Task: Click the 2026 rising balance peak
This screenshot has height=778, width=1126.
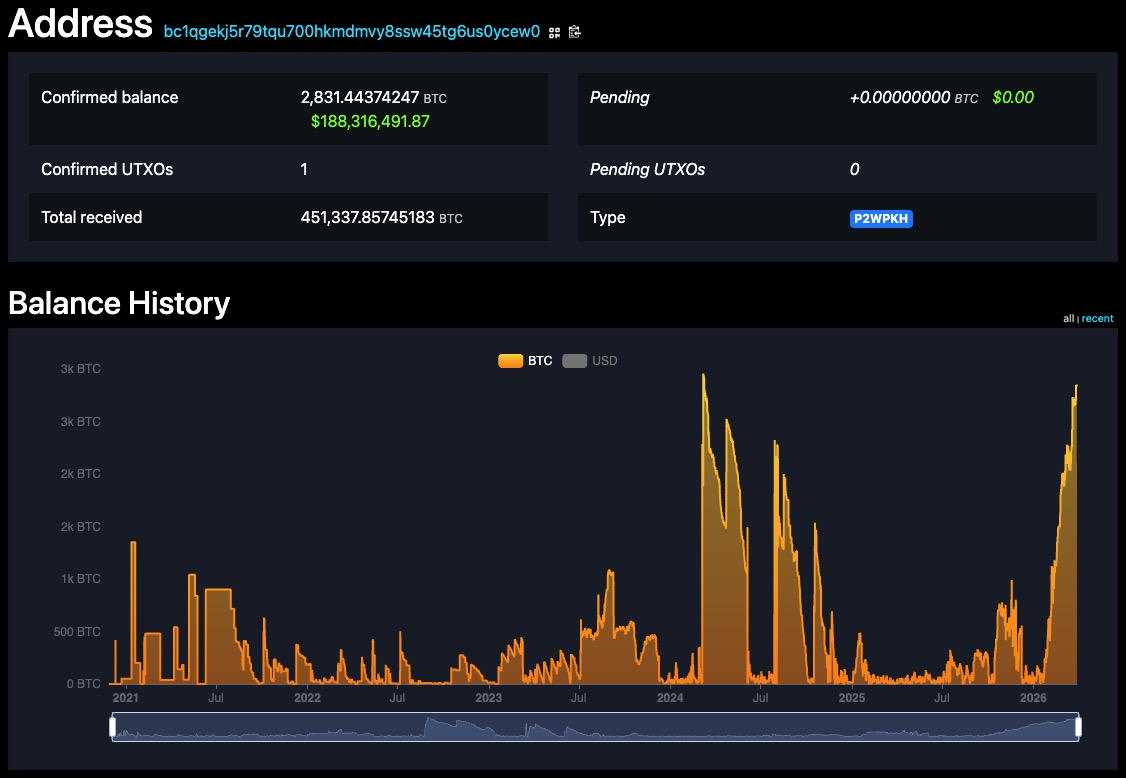Action: [1076, 388]
